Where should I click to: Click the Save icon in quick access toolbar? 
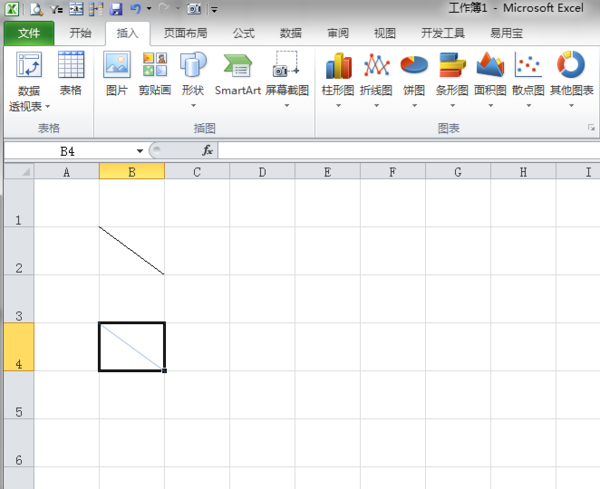(x=116, y=9)
